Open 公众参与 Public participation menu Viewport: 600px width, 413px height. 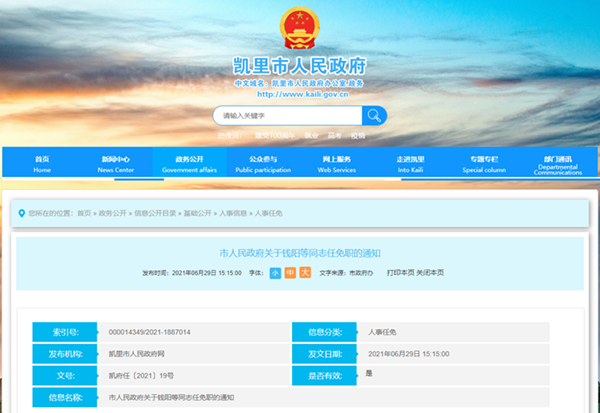coord(262,164)
